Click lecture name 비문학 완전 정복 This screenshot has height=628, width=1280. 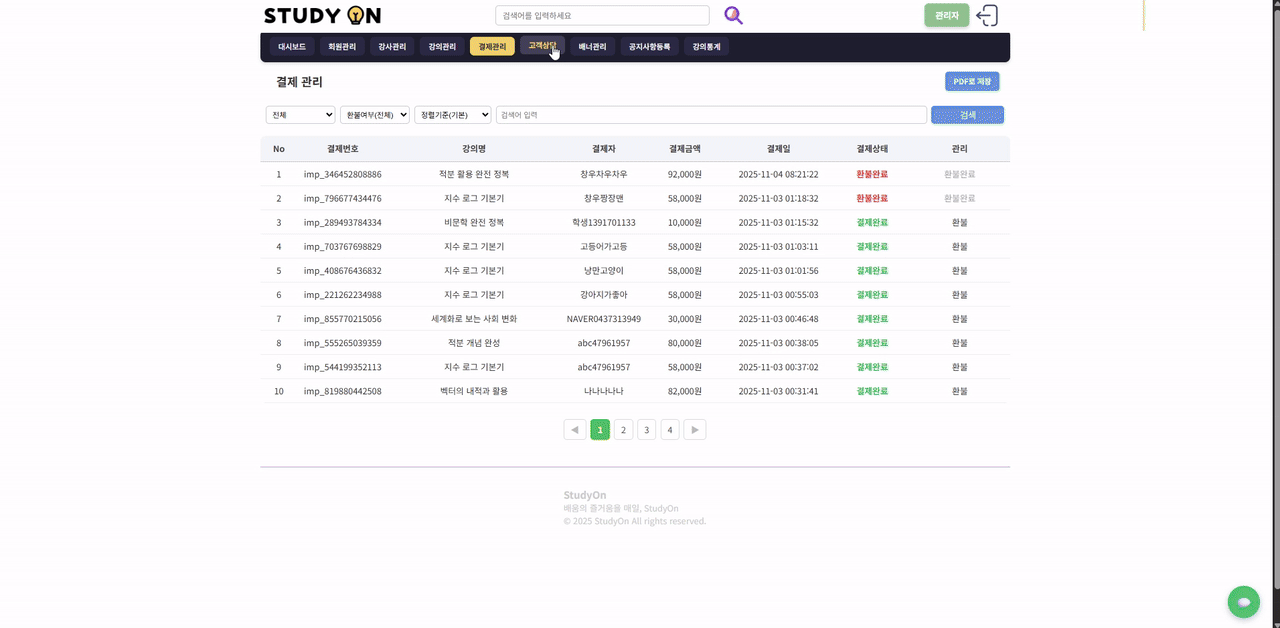pyautogui.click(x=474, y=222)
